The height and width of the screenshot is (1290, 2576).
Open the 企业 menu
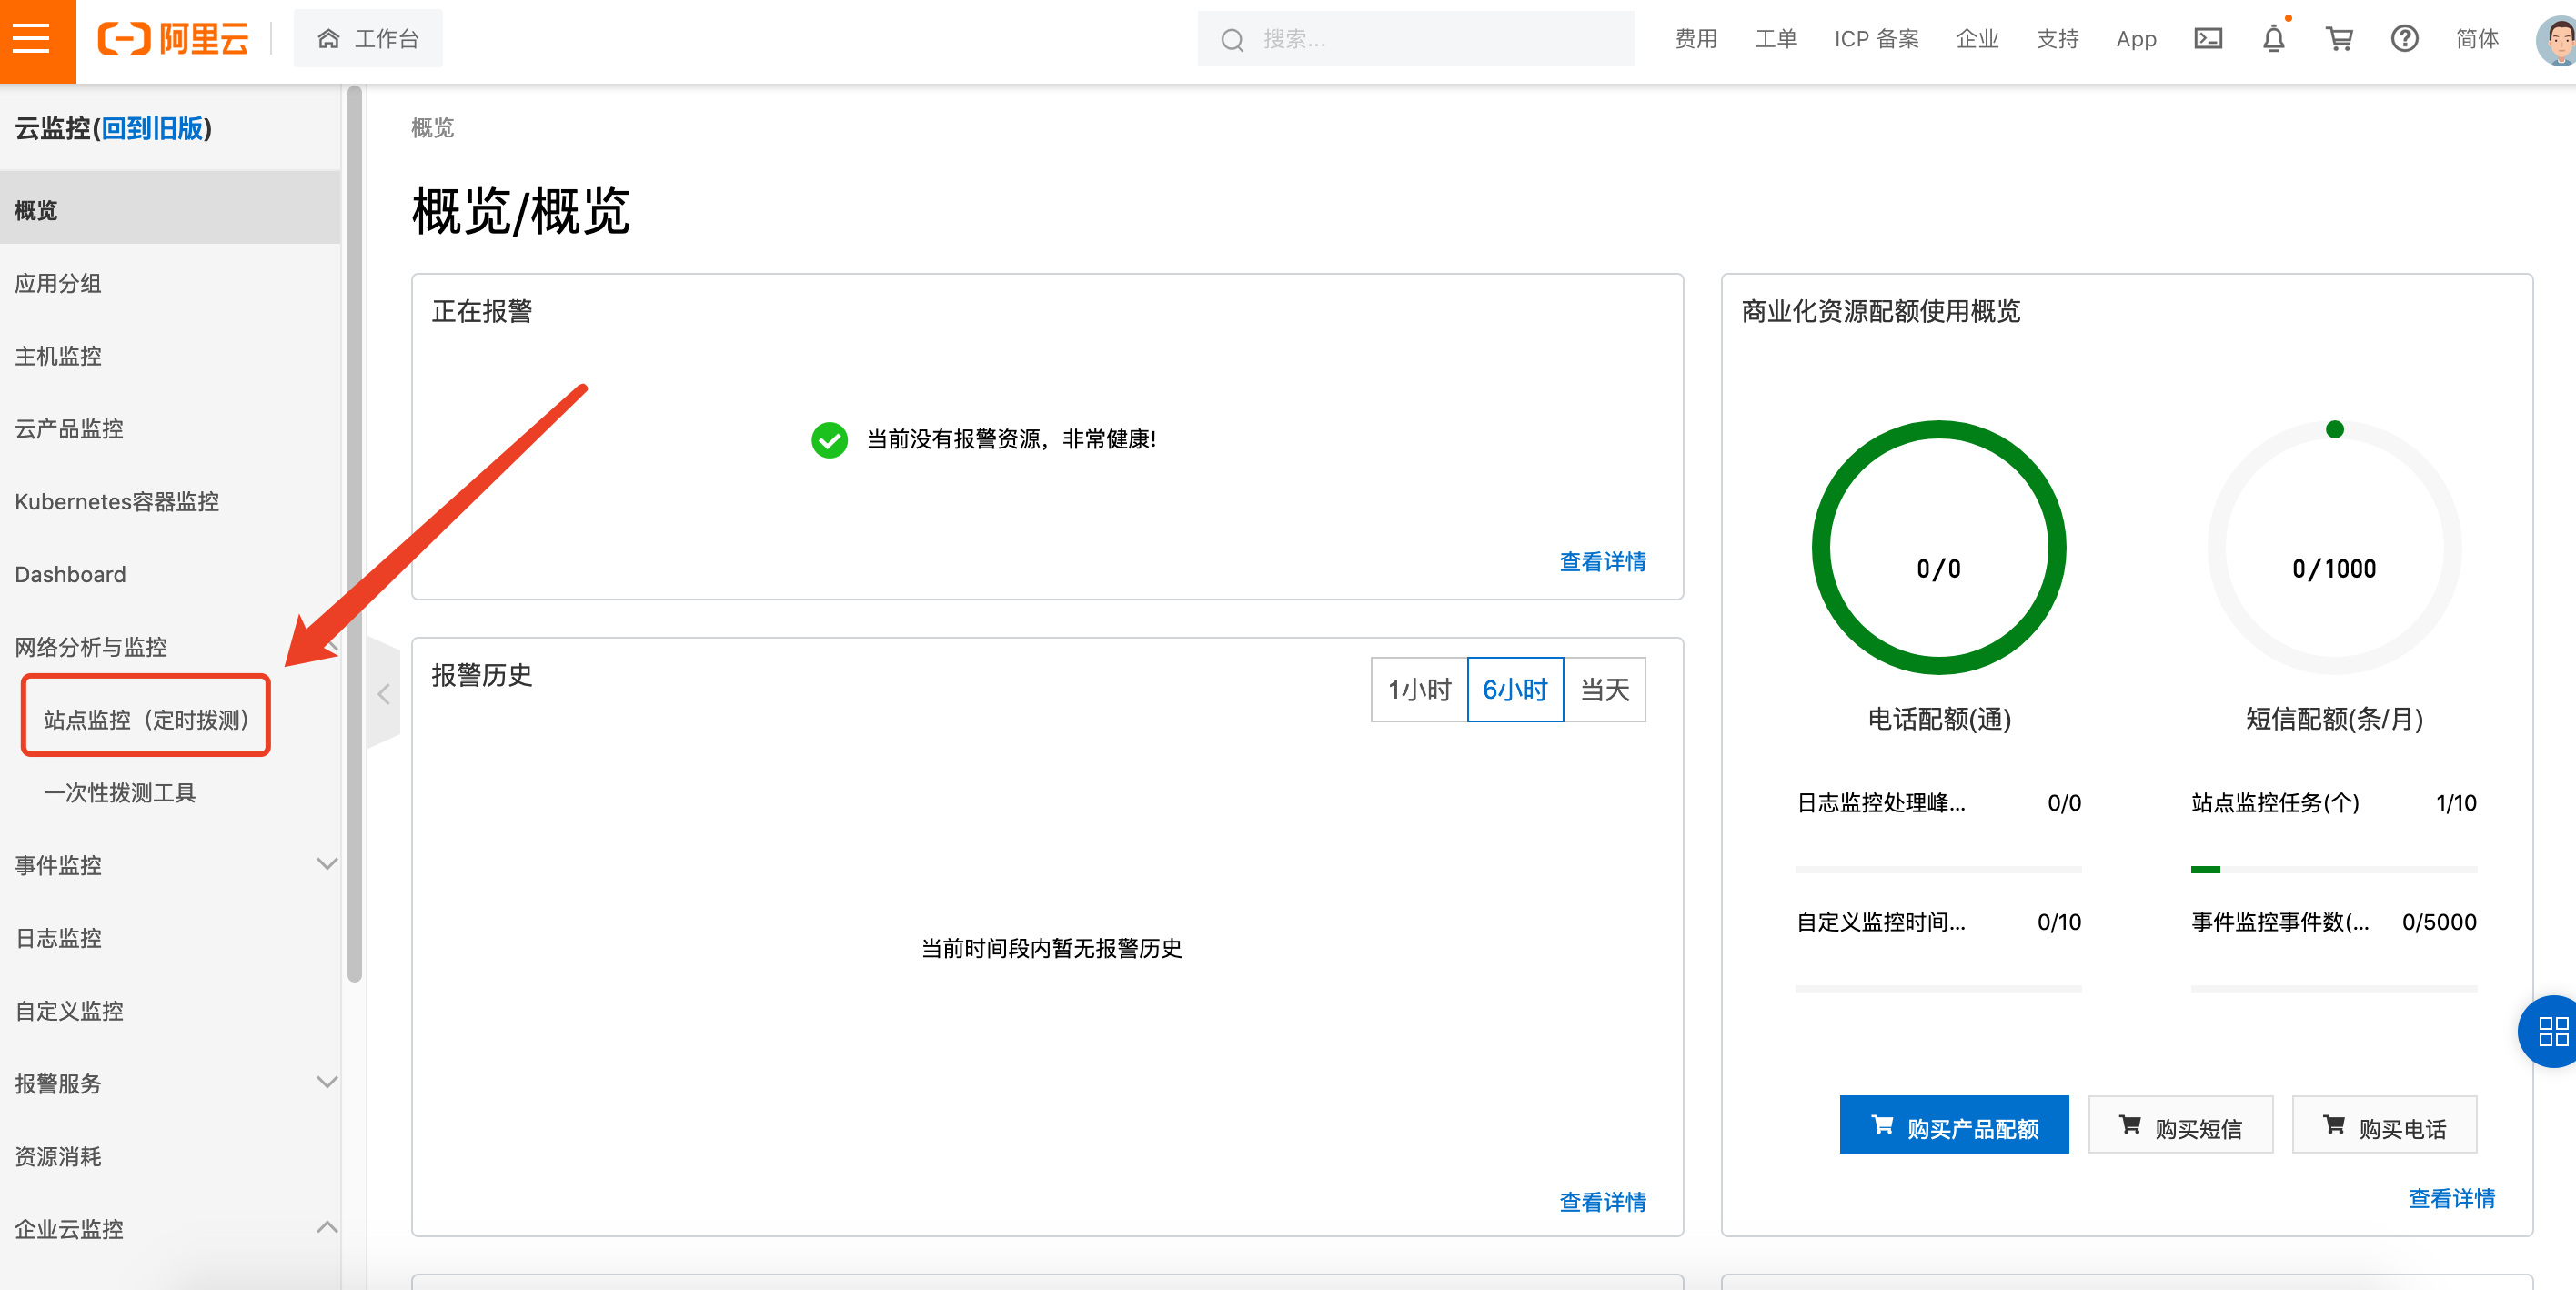[1977, 39]
